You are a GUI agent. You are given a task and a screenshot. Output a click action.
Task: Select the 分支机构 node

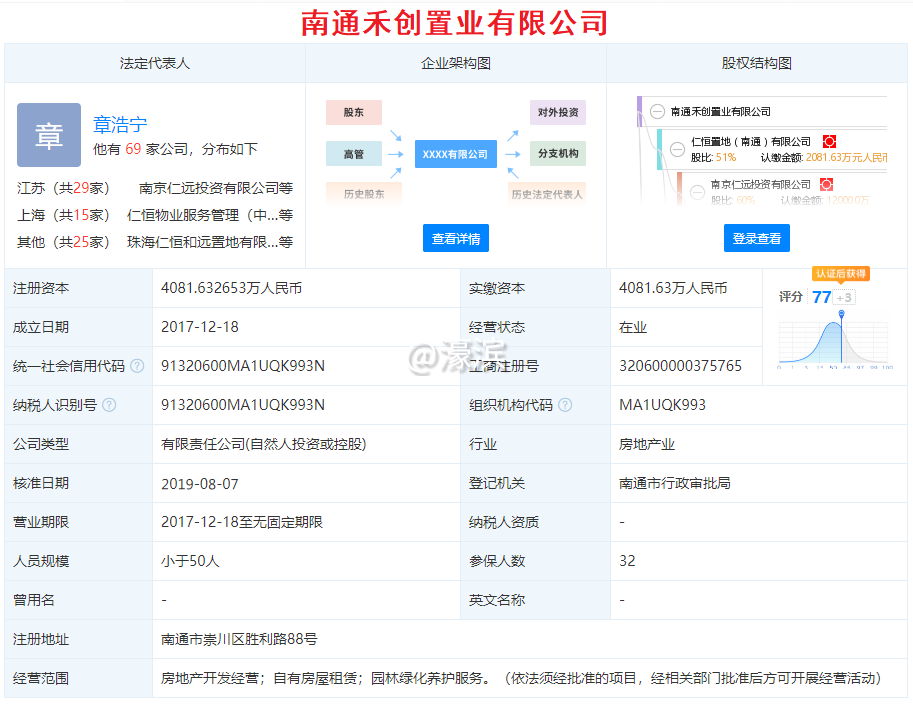pyautogui.click(x=558, y=154)
